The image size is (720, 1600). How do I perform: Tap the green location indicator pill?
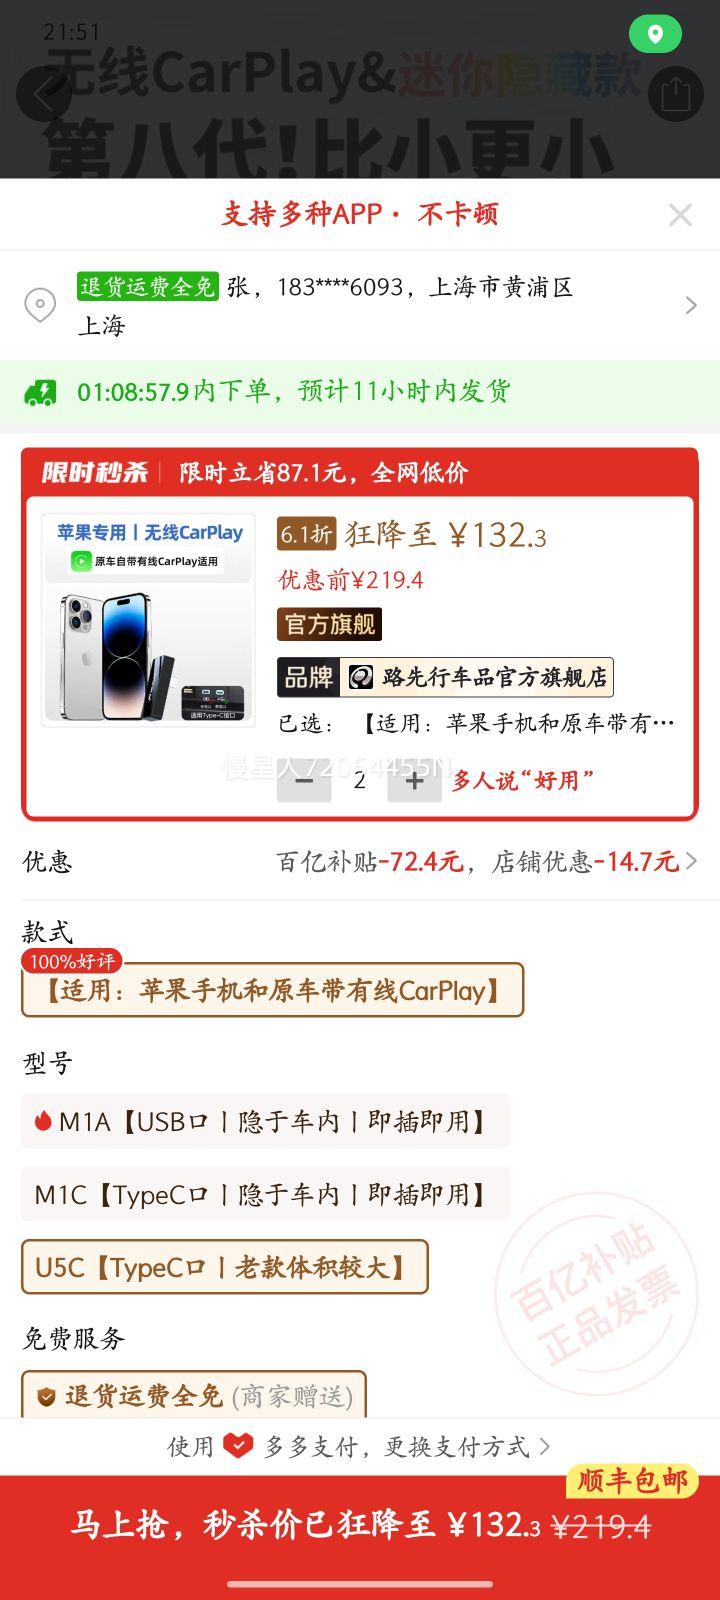click(x=655, y=35)
